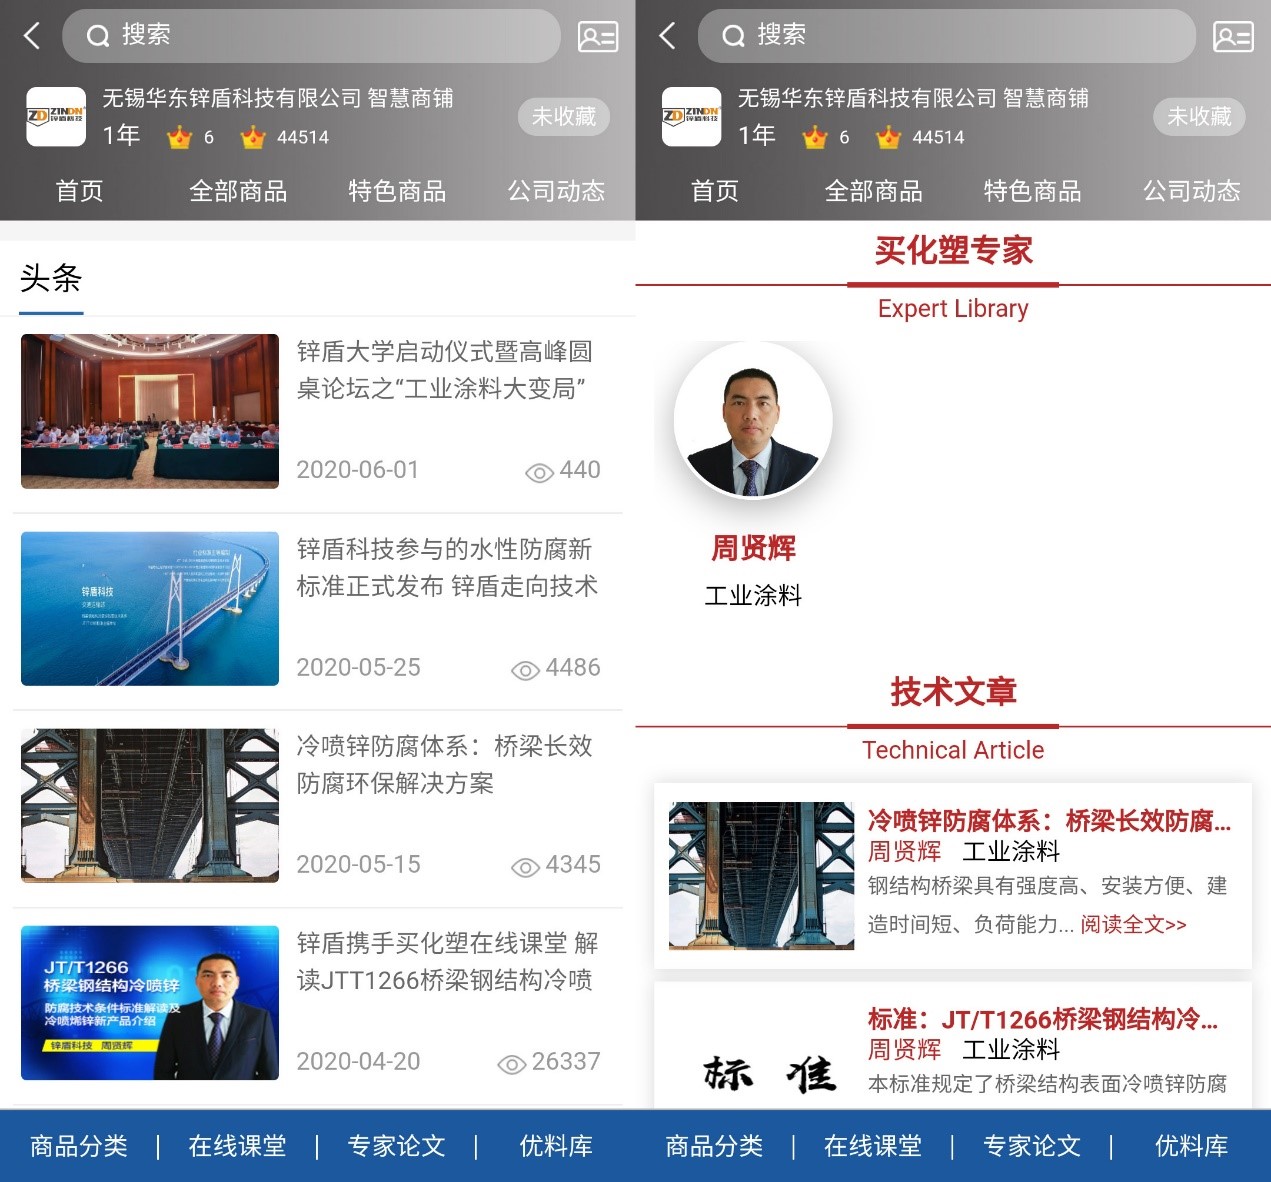1271x1182 pixels.
Task: Open 商品分类 in left bottom bar
Action: 79,1146
